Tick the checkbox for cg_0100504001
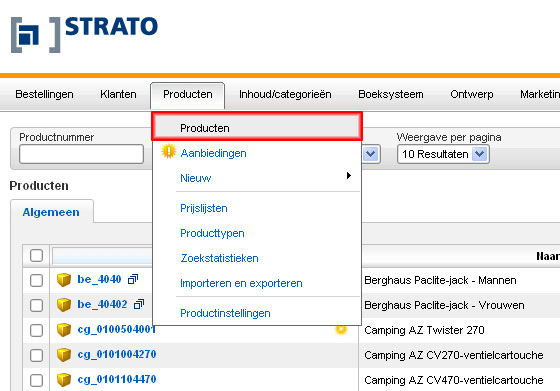560x391 pixels. [x=36, y=330]
